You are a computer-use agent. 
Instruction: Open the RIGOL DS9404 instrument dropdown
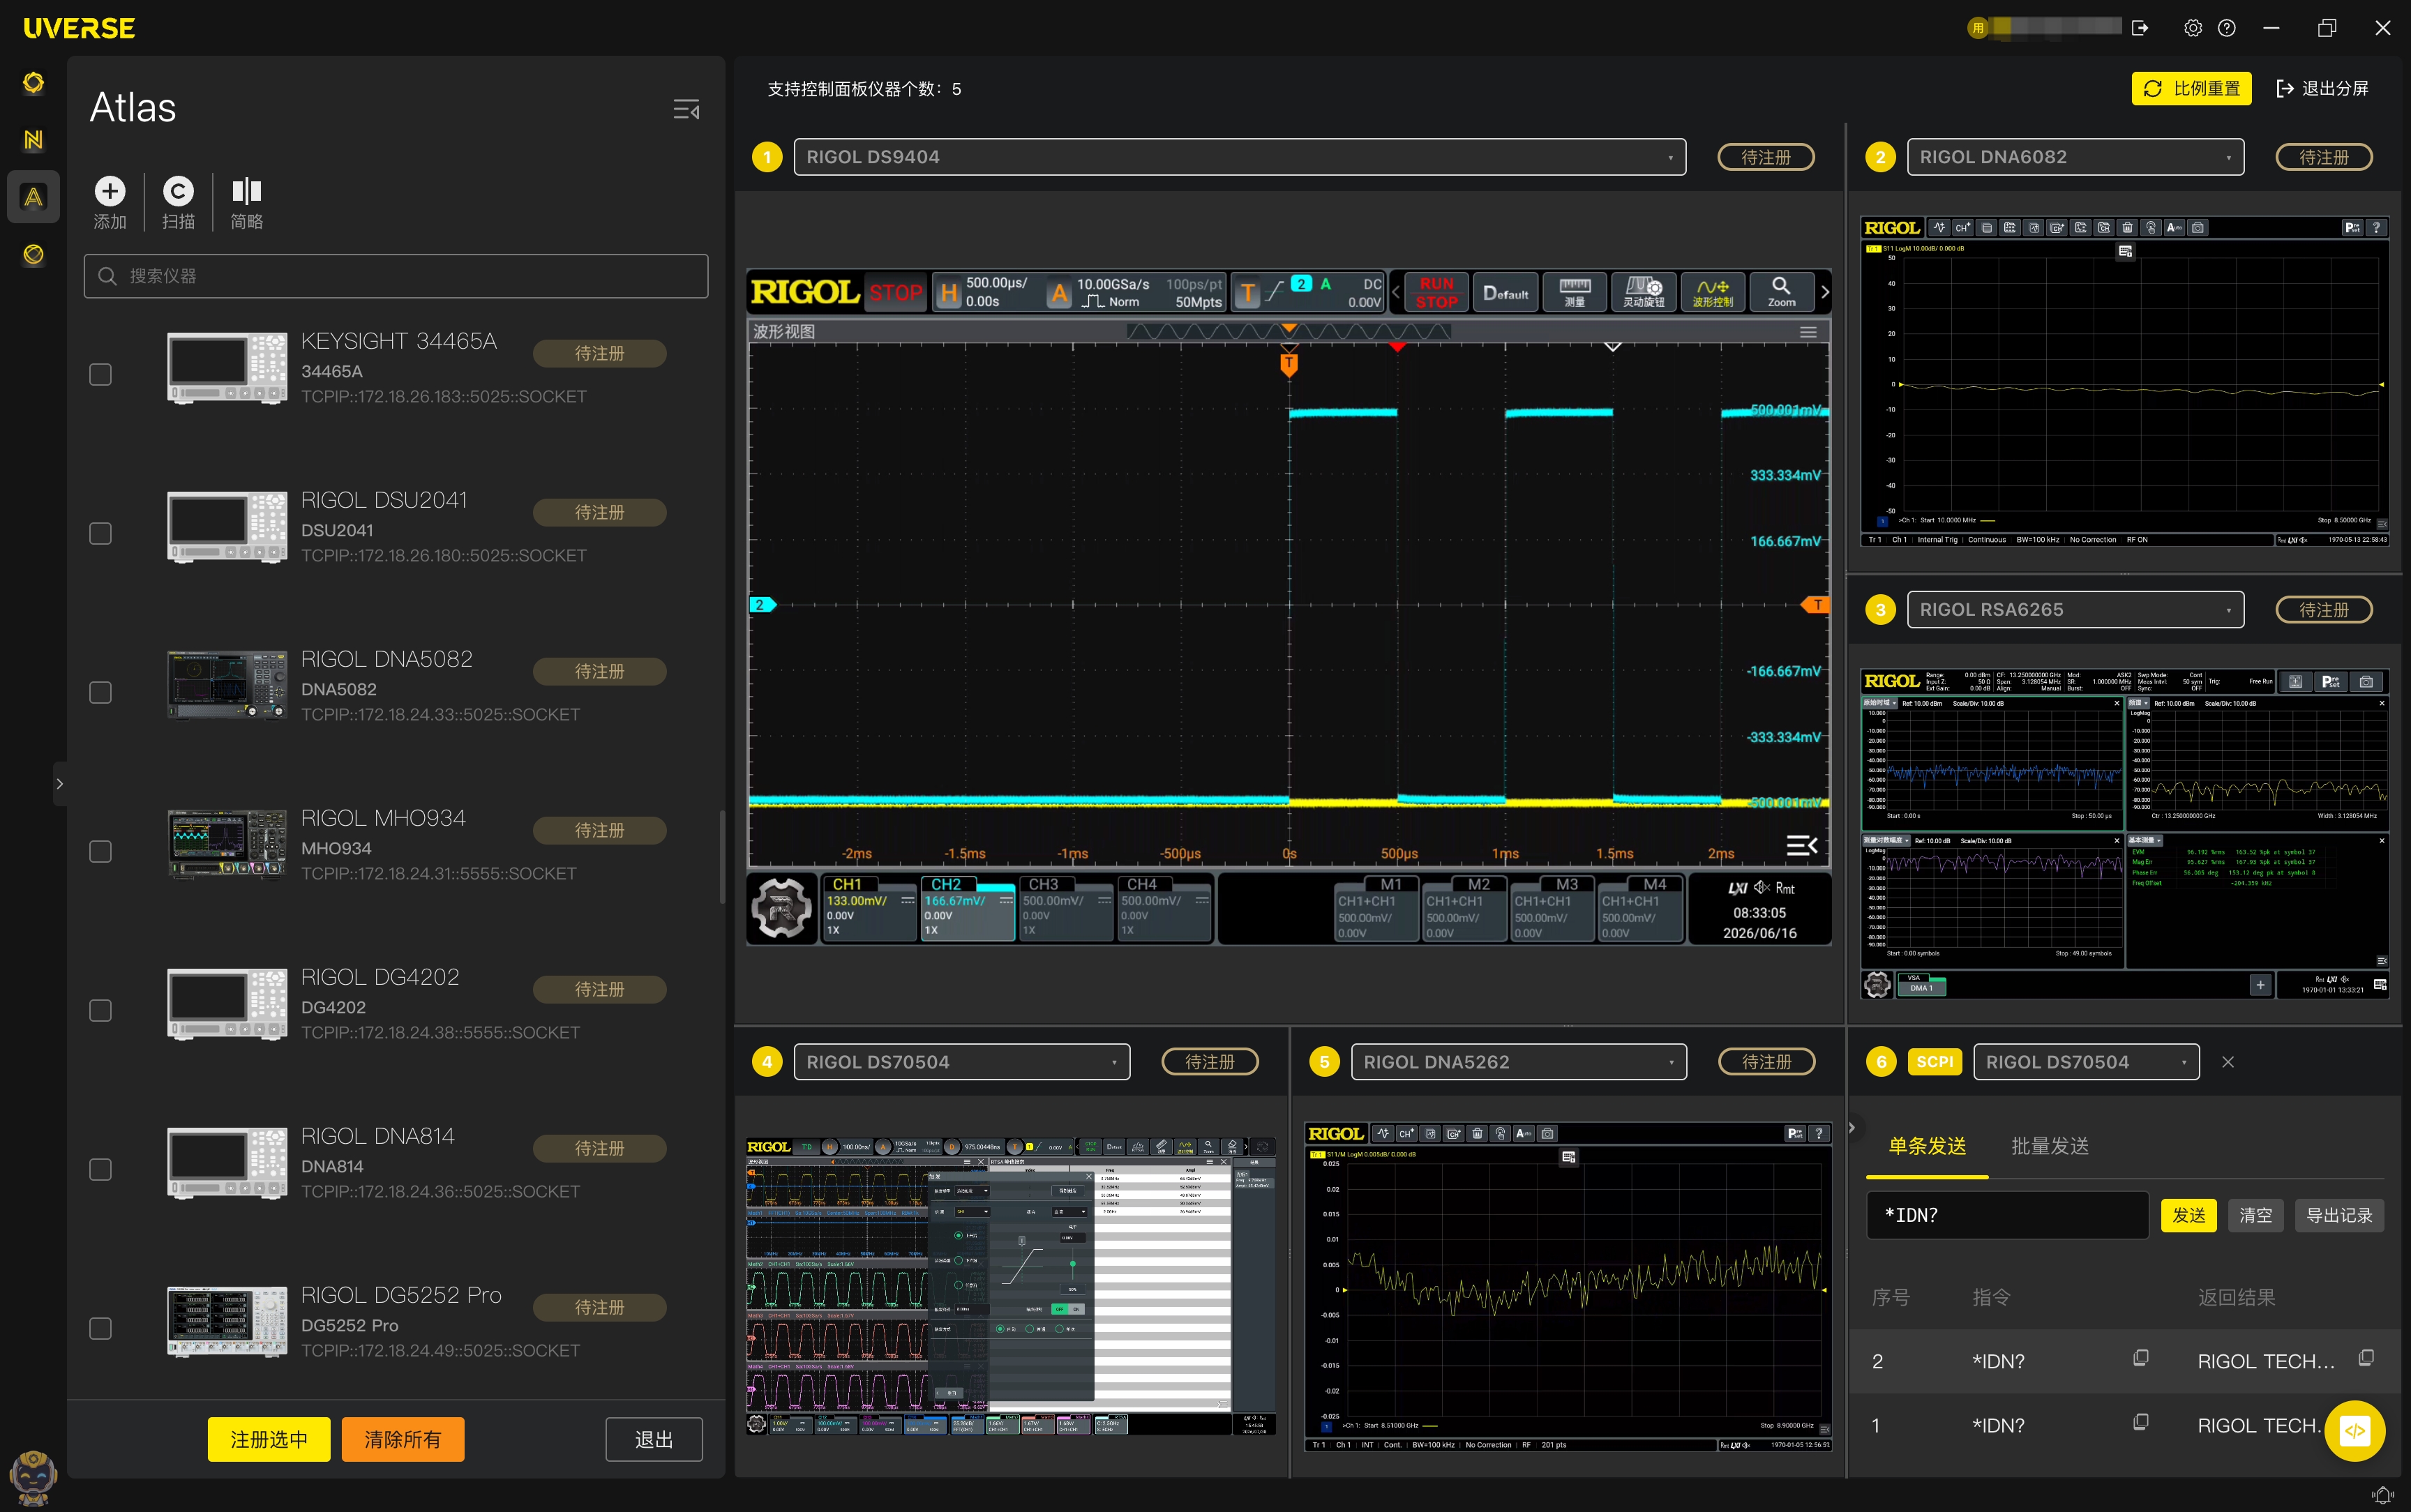[1239, 157]
